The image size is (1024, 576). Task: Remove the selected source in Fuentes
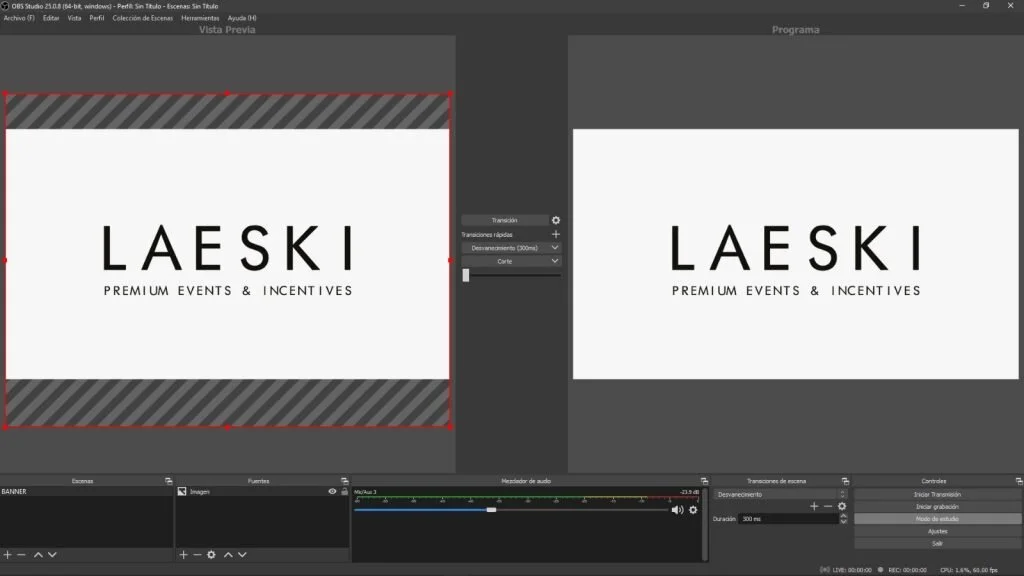pos(197,554)
